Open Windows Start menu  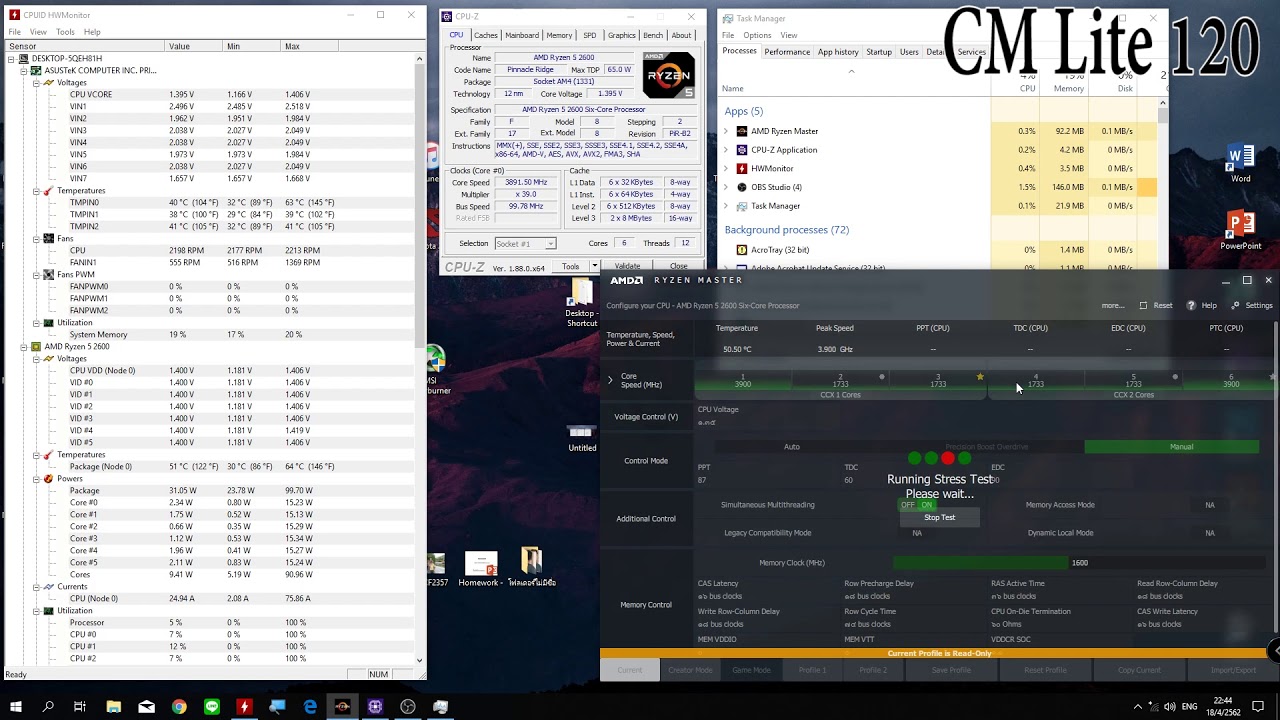(16, 707)
